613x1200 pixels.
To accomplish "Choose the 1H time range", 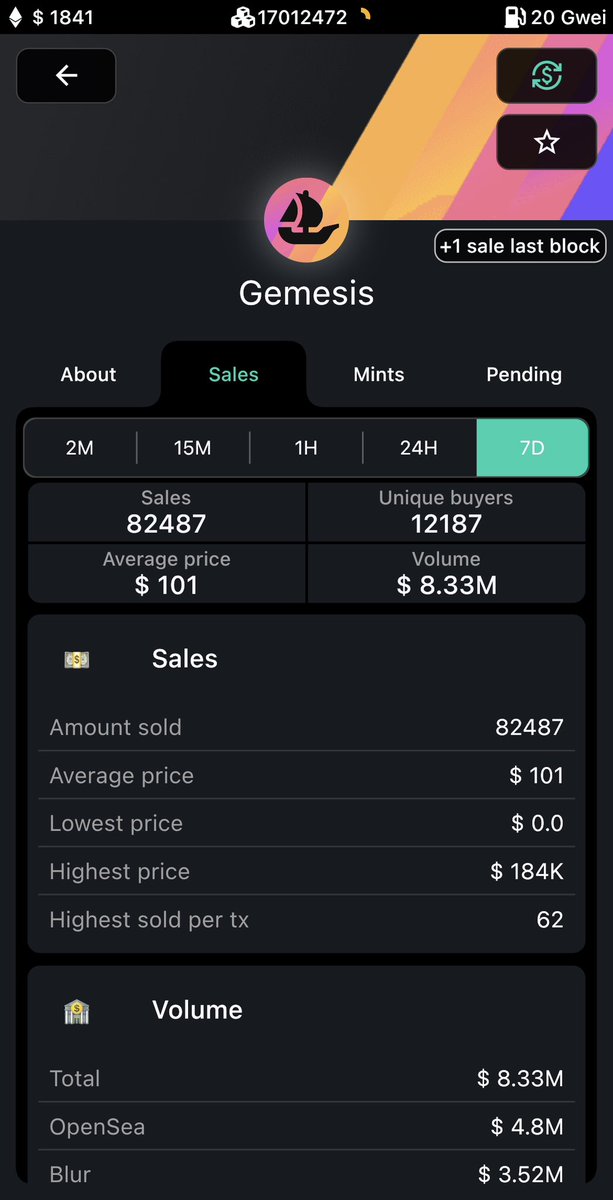I will coord(306,448).
